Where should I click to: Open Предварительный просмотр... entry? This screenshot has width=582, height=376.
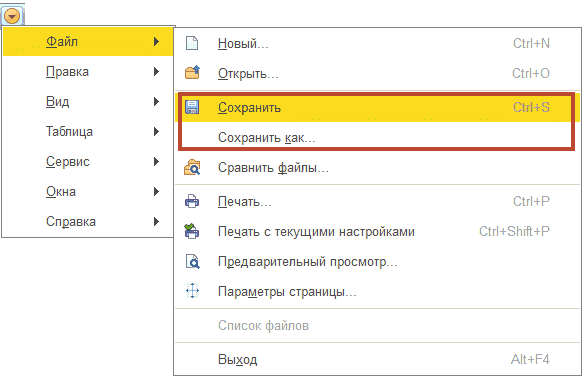pyautogui.click(x=377, y=261)
